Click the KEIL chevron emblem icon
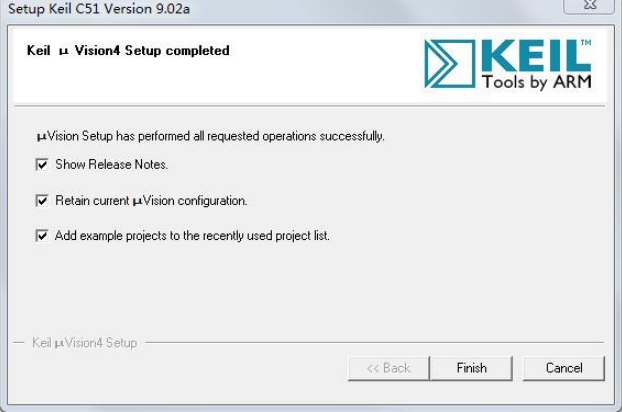The image size is (622, 412). click(448, 64)
